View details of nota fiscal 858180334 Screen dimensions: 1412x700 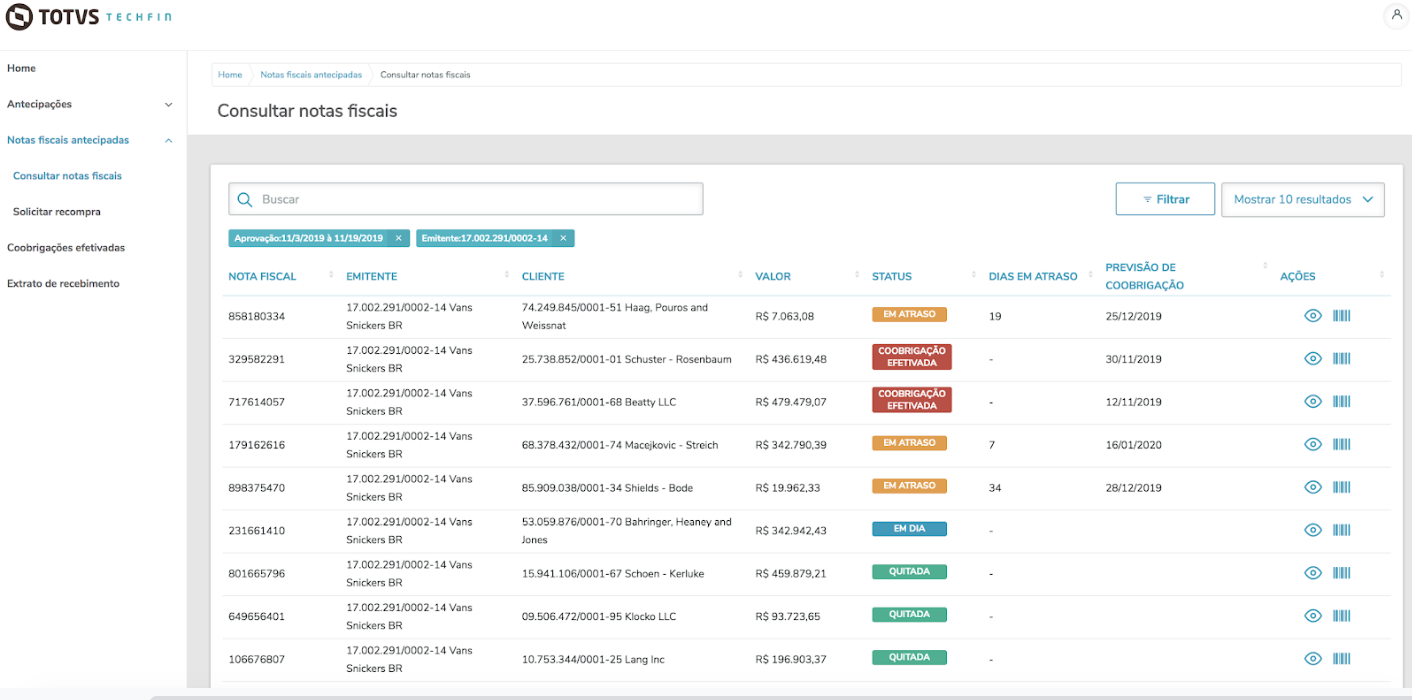1313,316
